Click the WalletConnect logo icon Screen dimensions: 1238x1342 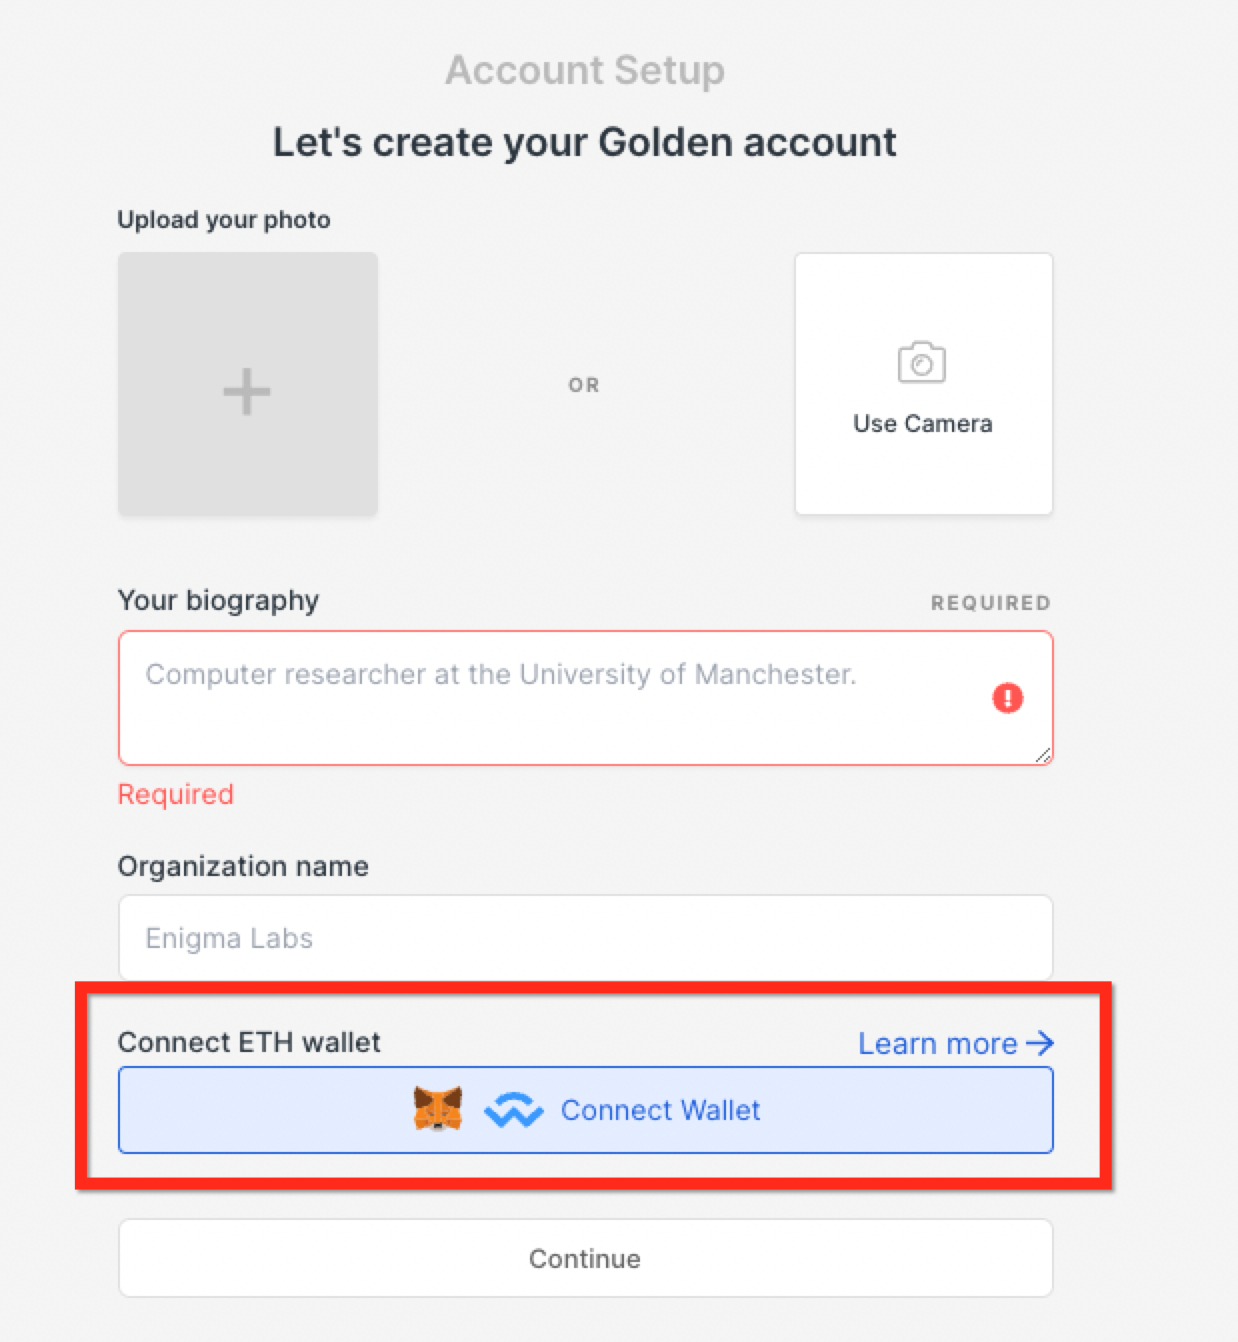point(513,1110)
